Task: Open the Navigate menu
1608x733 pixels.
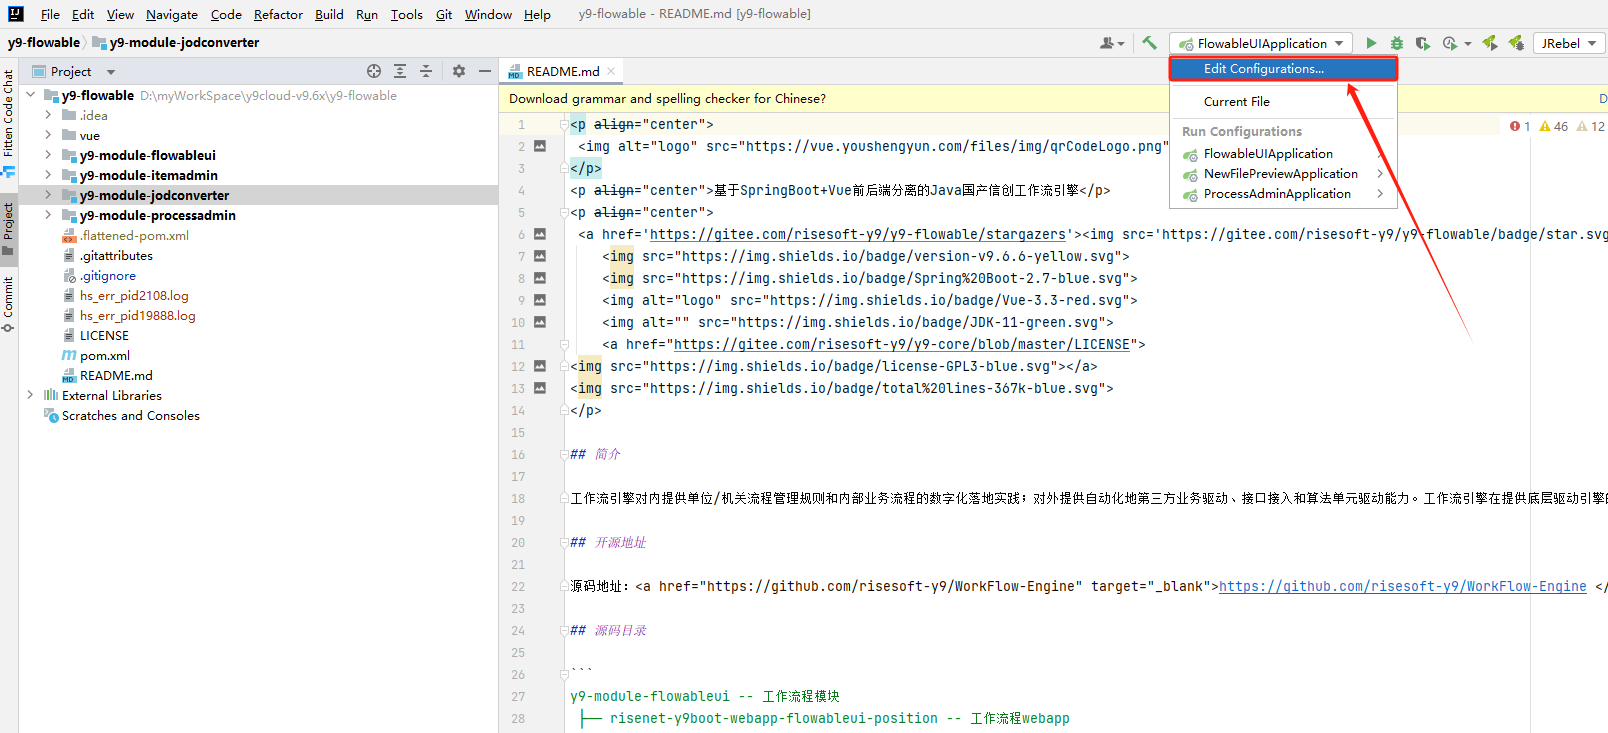Action: click(172, 14)
